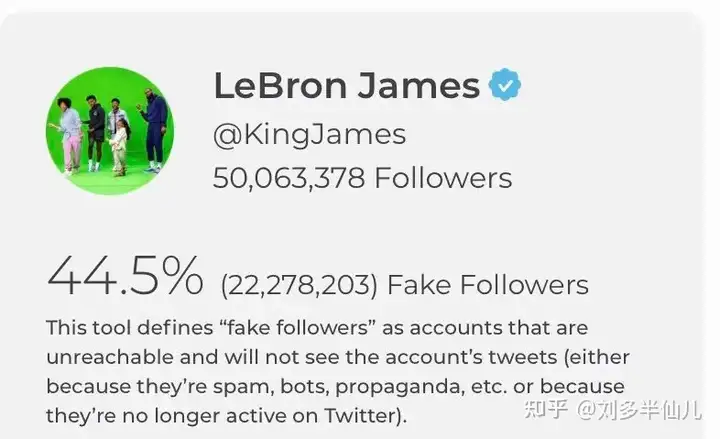The height and width of the screenshot is (439, 720).
Task: Click the @刘多半仙儿 watermark username
Action: tap(639, 410)
